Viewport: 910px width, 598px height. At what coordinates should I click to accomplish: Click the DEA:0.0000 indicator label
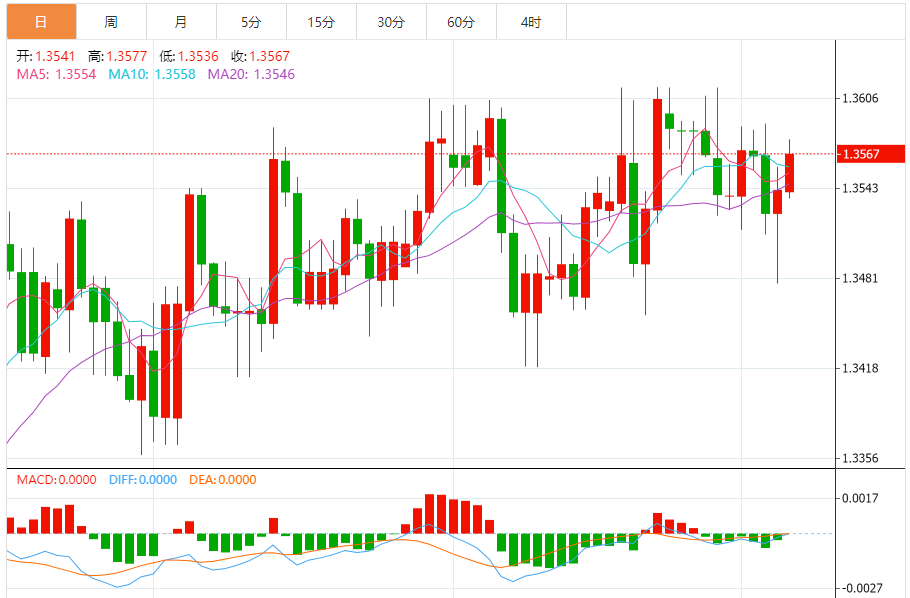(223, 480)
